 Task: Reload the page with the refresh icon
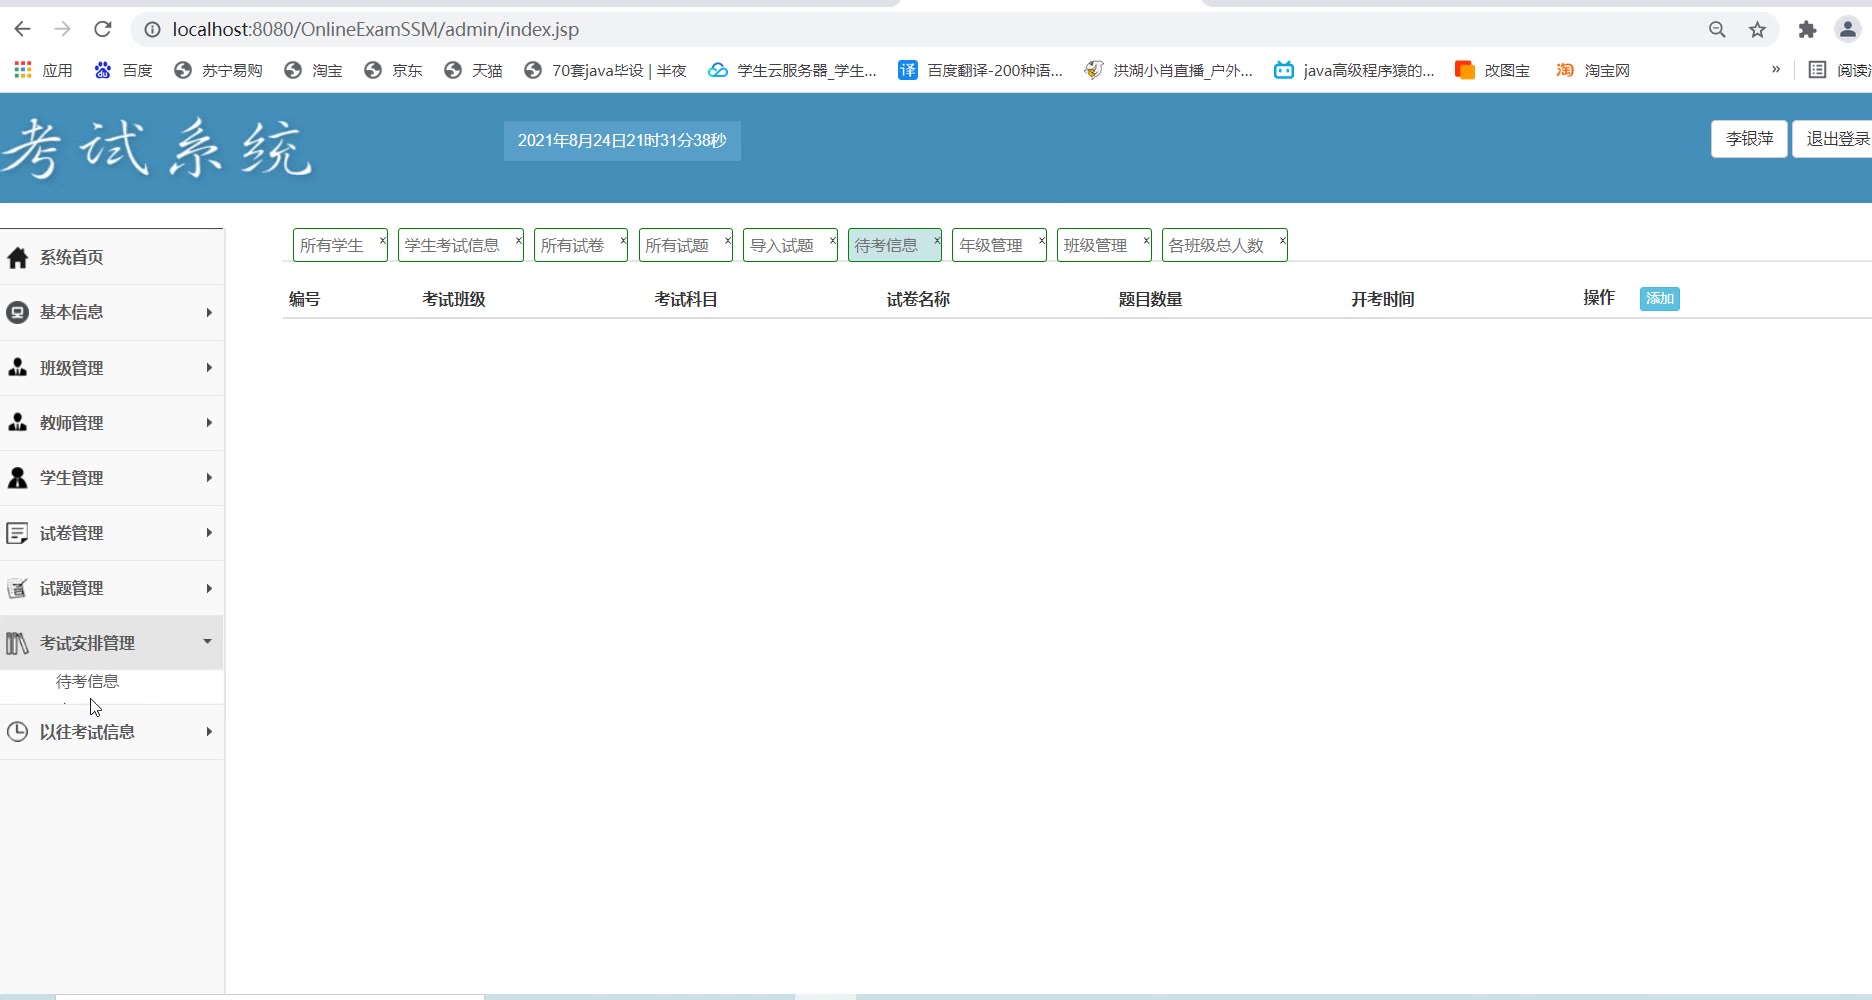click(x=102, y=29)
